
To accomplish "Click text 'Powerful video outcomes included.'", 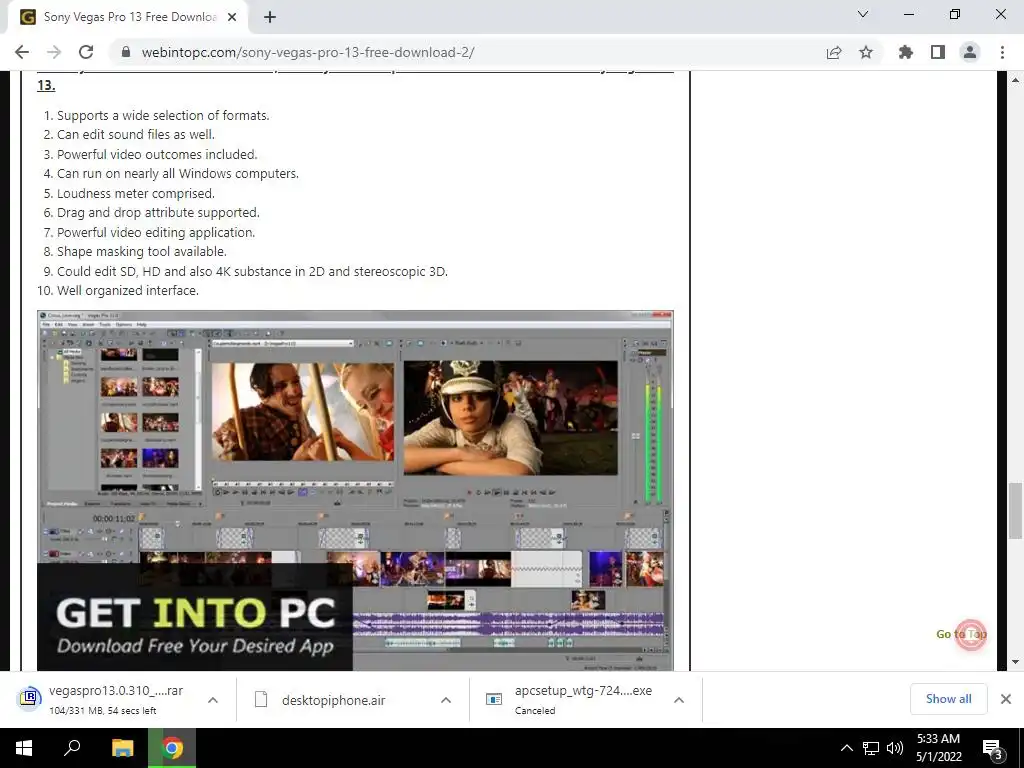I will pos(157,155).
